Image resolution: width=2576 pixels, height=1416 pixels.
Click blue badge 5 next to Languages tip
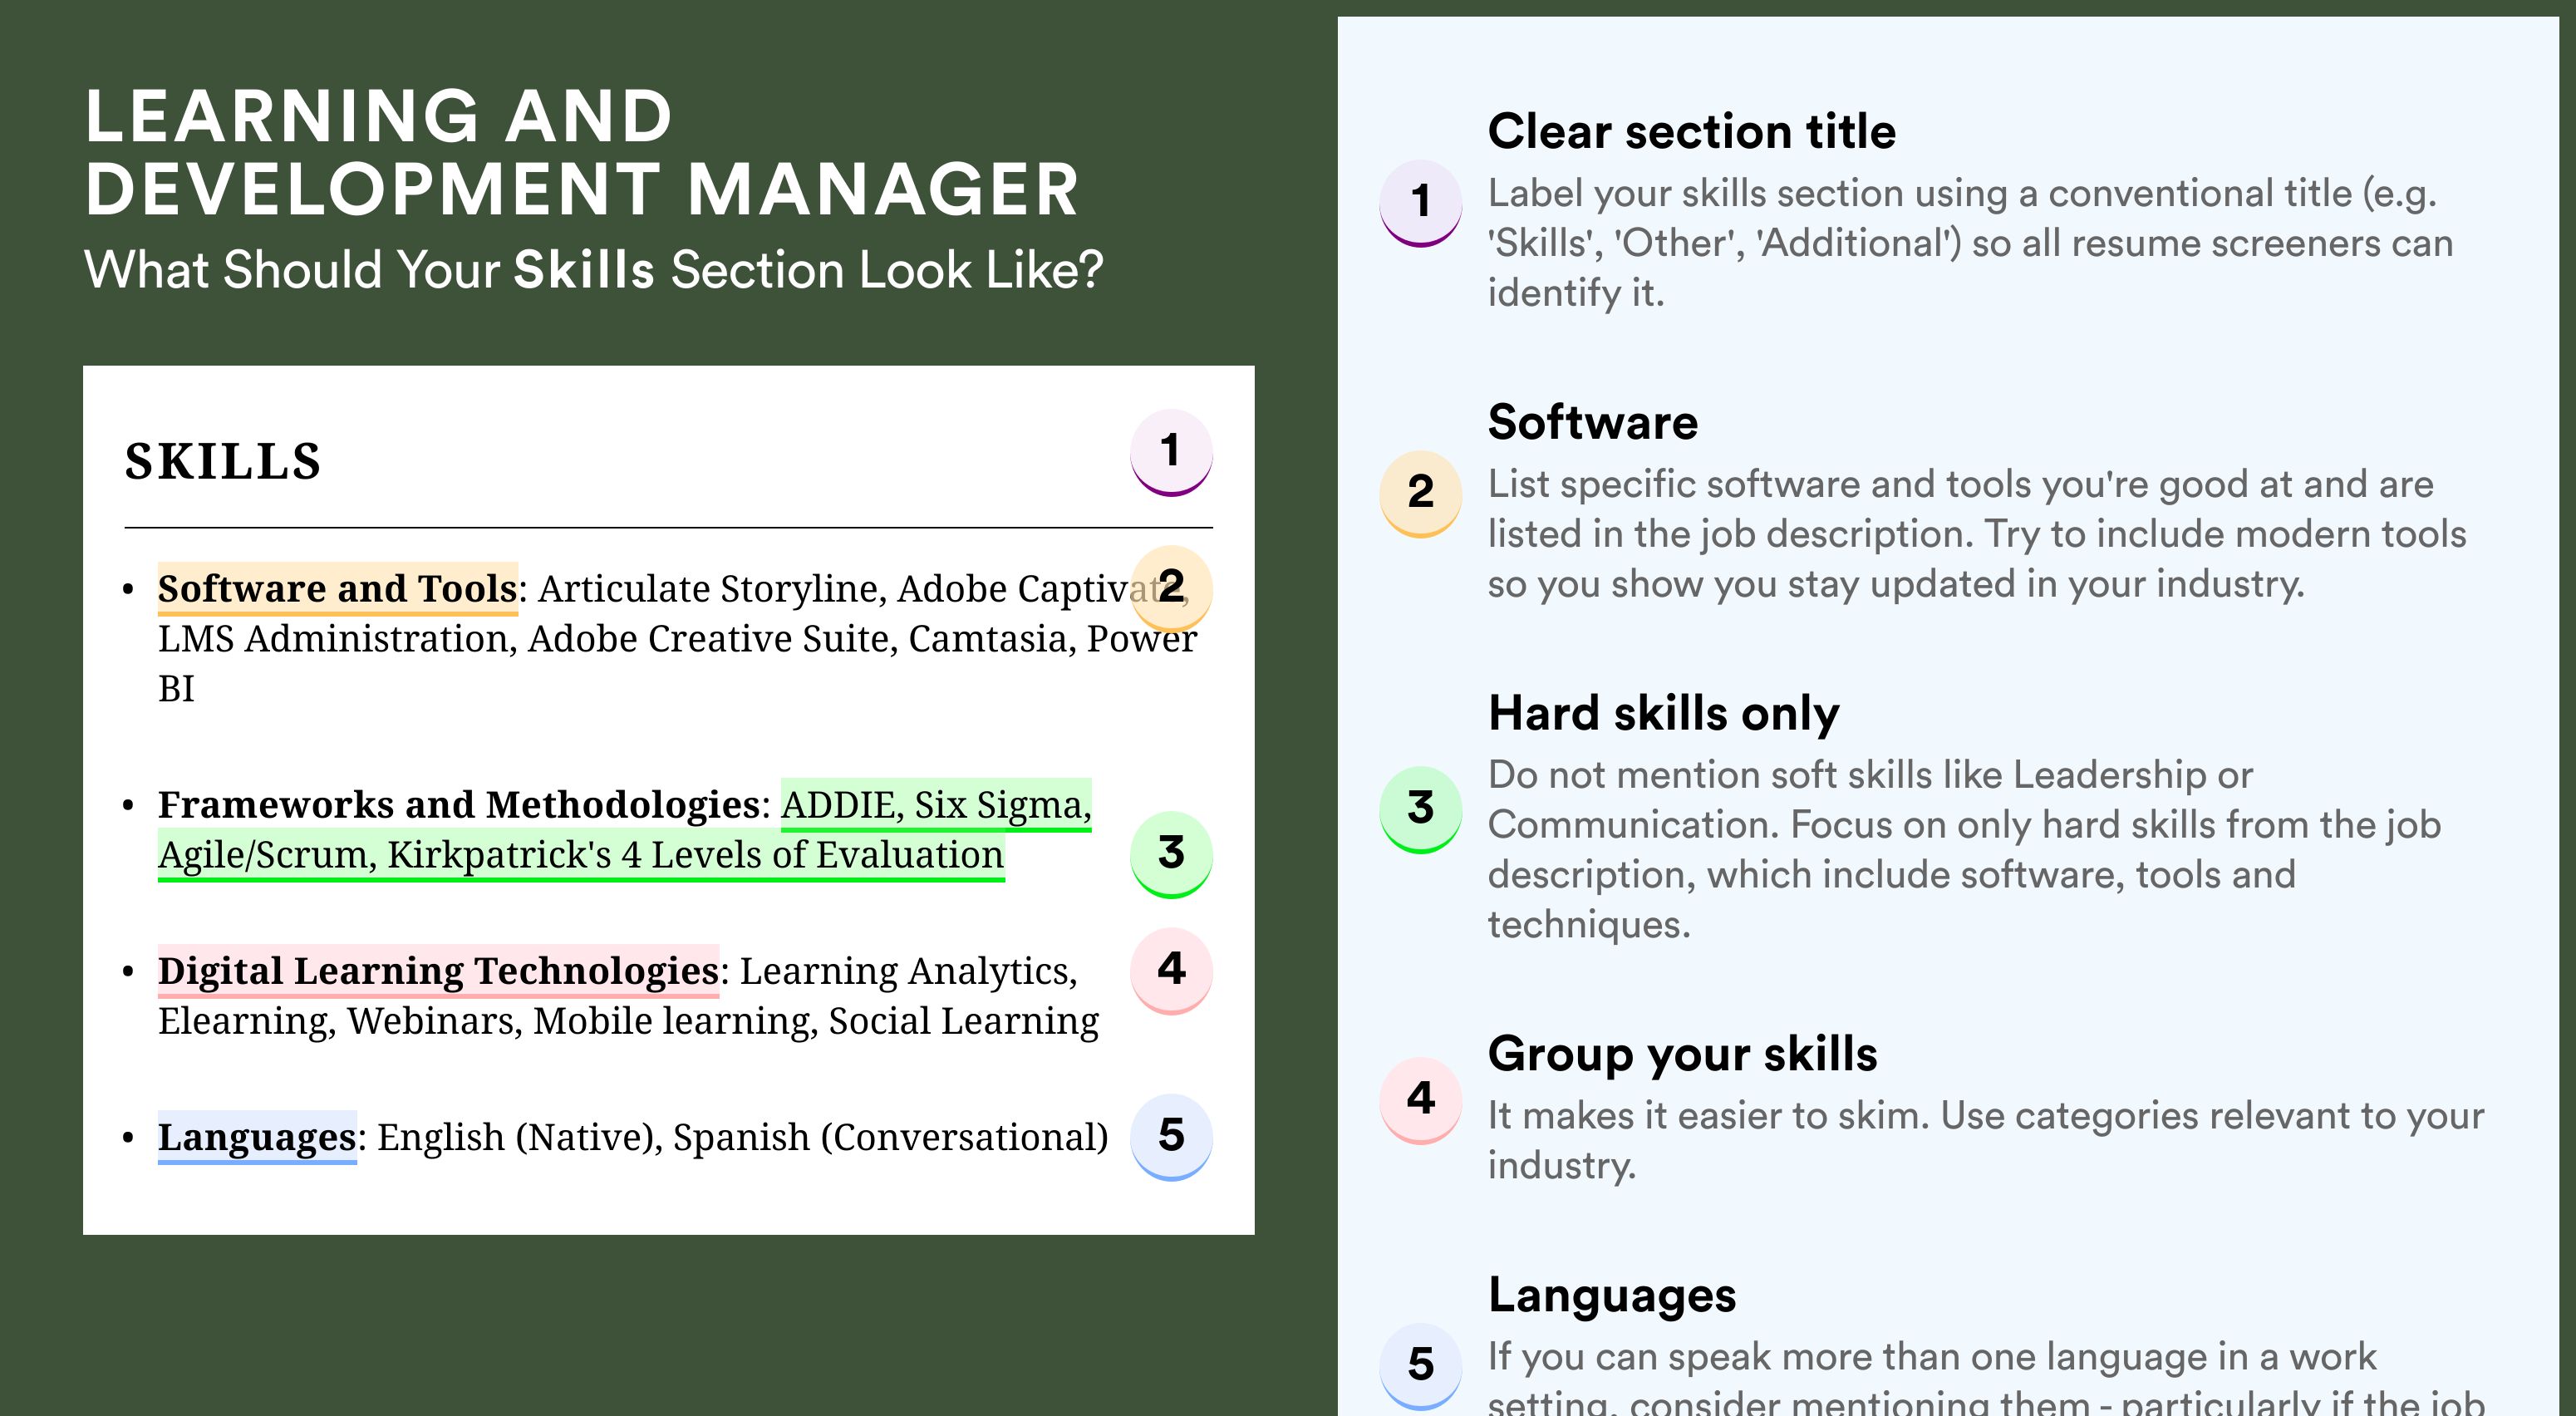click(1421, 1366)
